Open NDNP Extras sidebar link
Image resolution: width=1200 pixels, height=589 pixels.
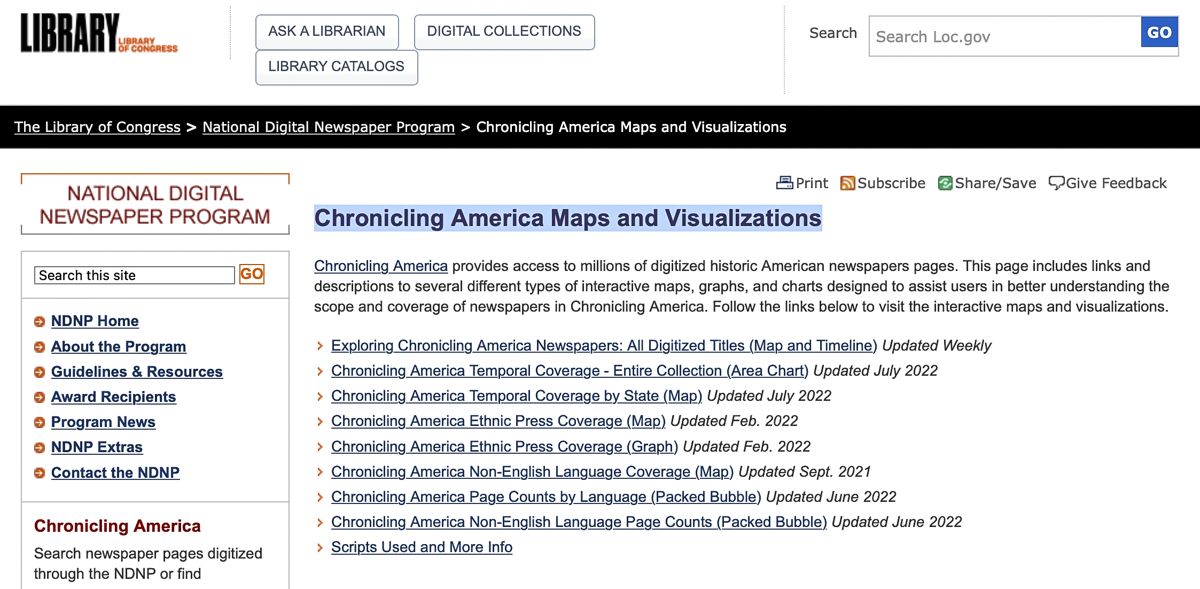pos(97,447)
